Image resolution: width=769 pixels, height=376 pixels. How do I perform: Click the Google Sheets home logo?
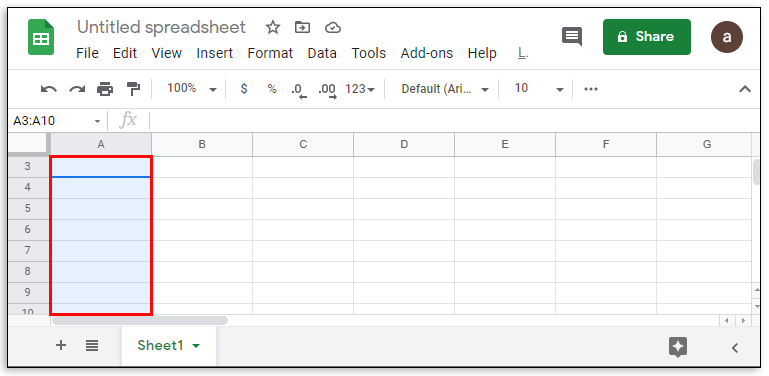[x=41, y=37]
